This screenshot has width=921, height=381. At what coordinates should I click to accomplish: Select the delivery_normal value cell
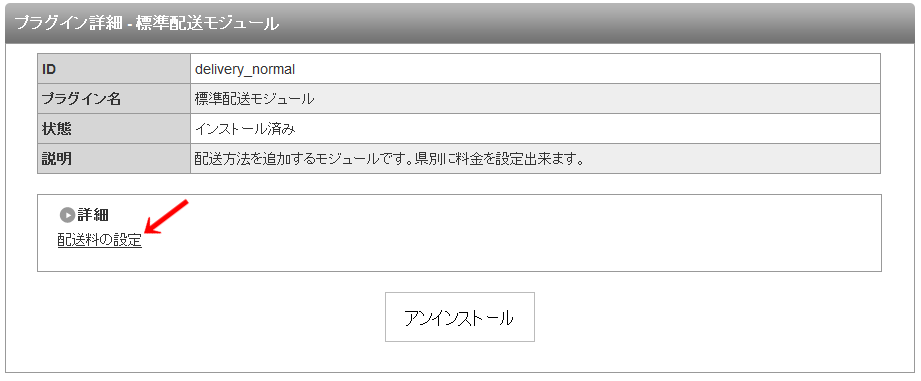point(535,69)
